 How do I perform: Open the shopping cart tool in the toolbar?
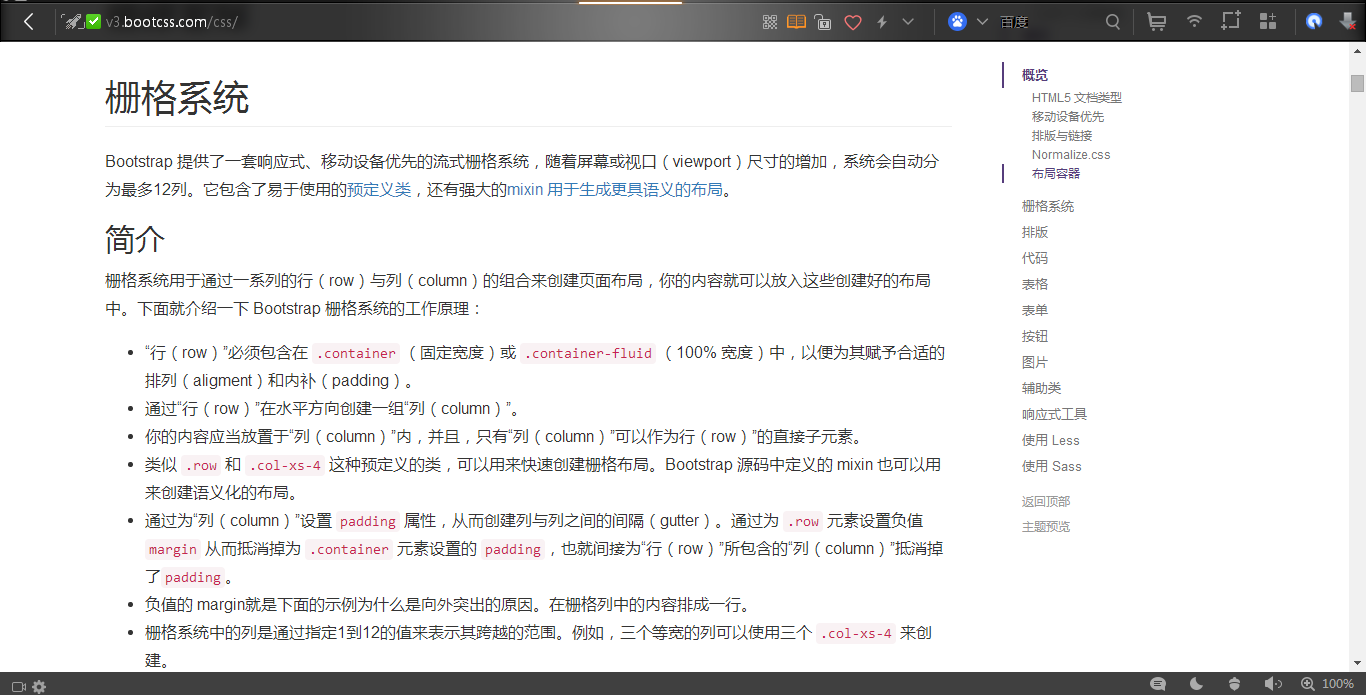point(1157,21)
